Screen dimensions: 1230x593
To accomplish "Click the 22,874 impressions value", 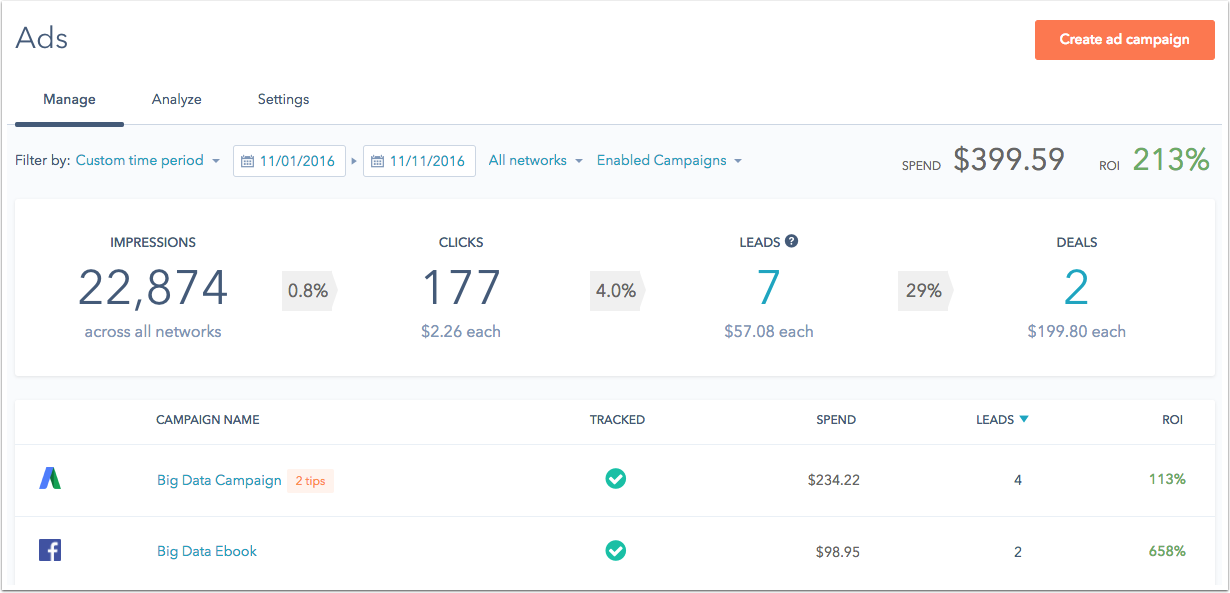I will click(153, 289).
